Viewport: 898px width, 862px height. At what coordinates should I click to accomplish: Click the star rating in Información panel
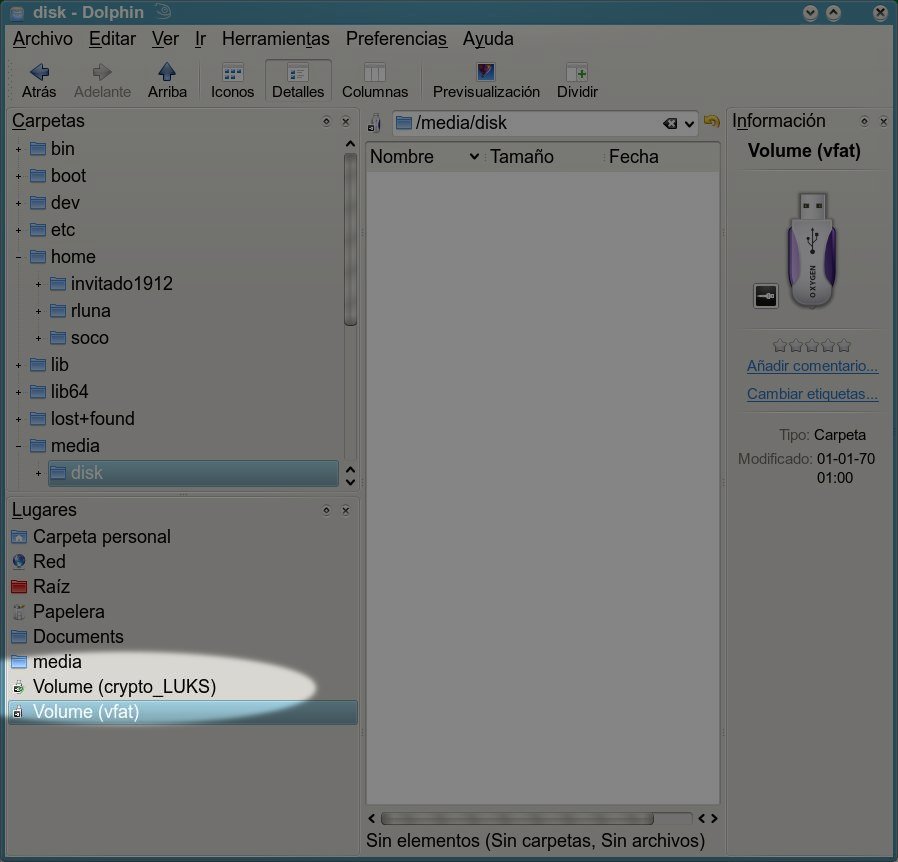click(812, 345)
